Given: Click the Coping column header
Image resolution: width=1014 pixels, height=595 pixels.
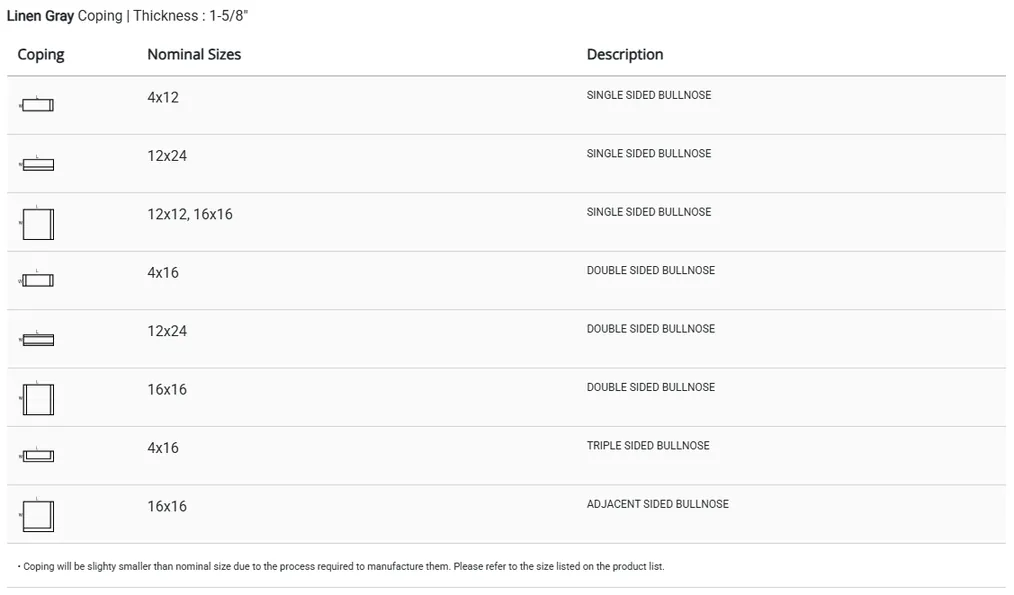Looking at the screenshot, I should [x=41, y=55].
